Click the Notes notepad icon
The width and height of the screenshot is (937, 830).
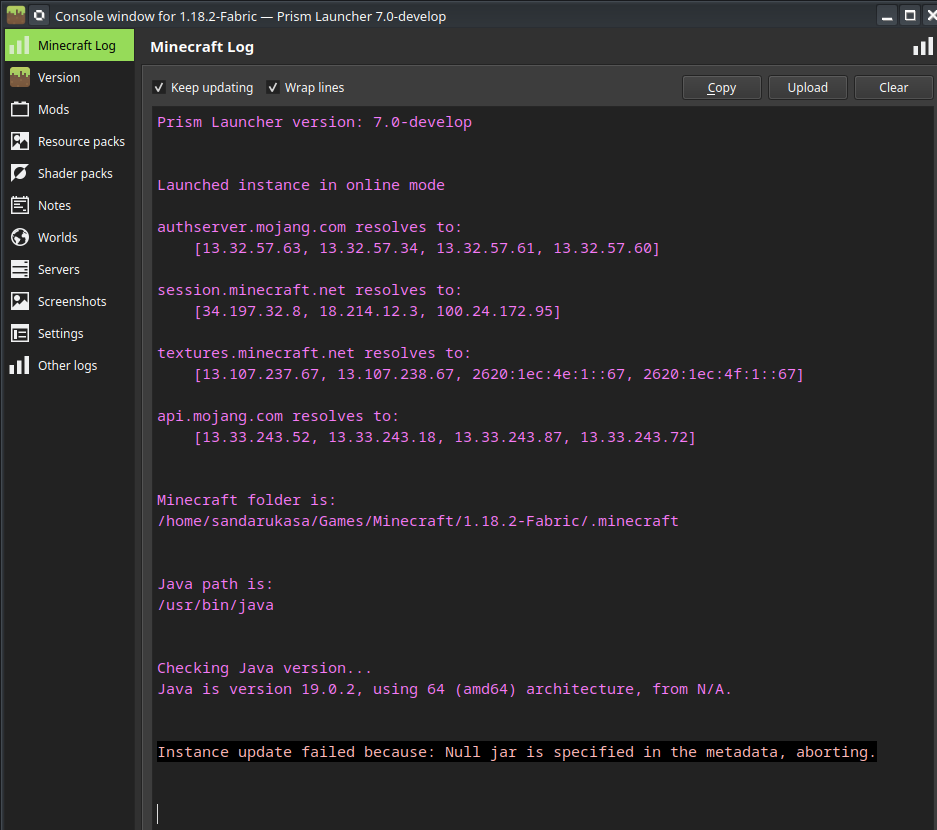click(x=20, y=206)
